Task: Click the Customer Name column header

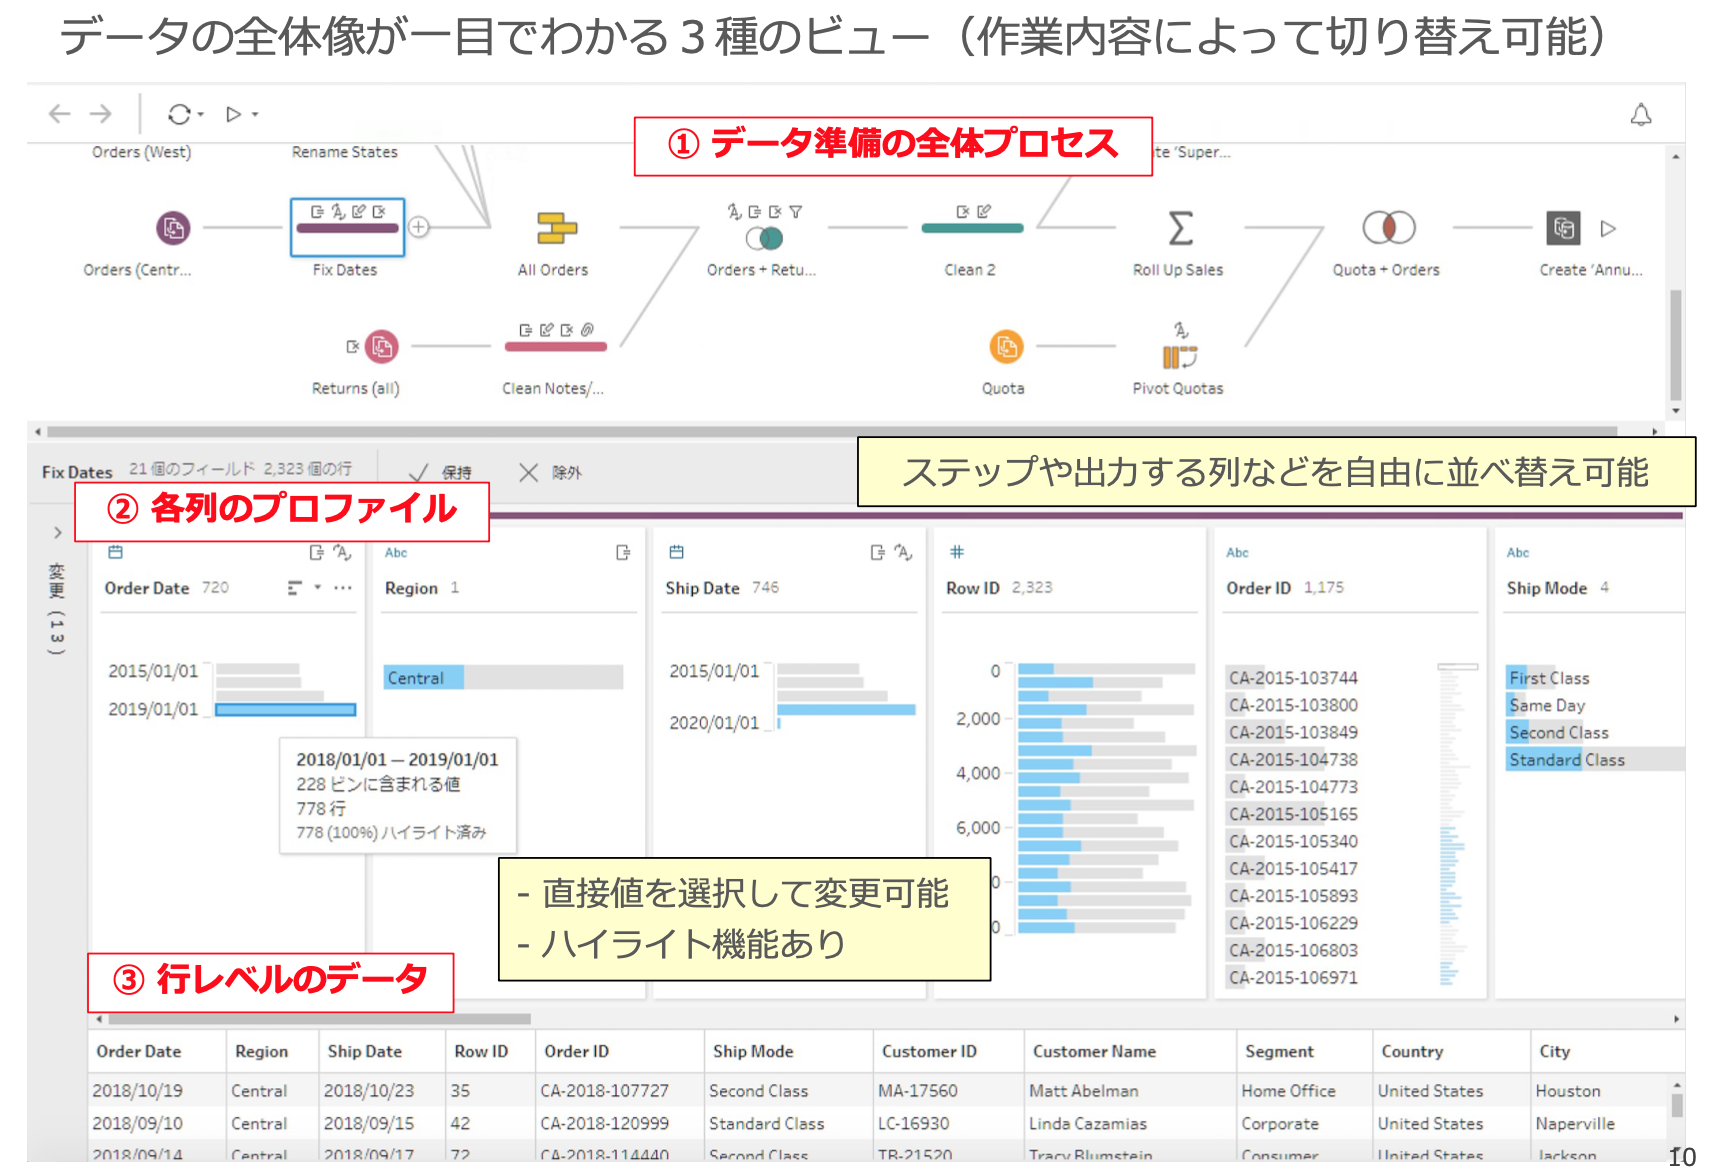Action: [x=1095, y=1052]
